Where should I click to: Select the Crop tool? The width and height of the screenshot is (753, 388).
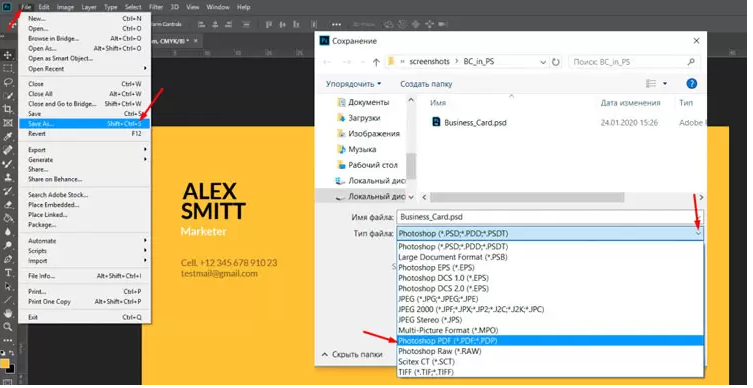[8, 109]
